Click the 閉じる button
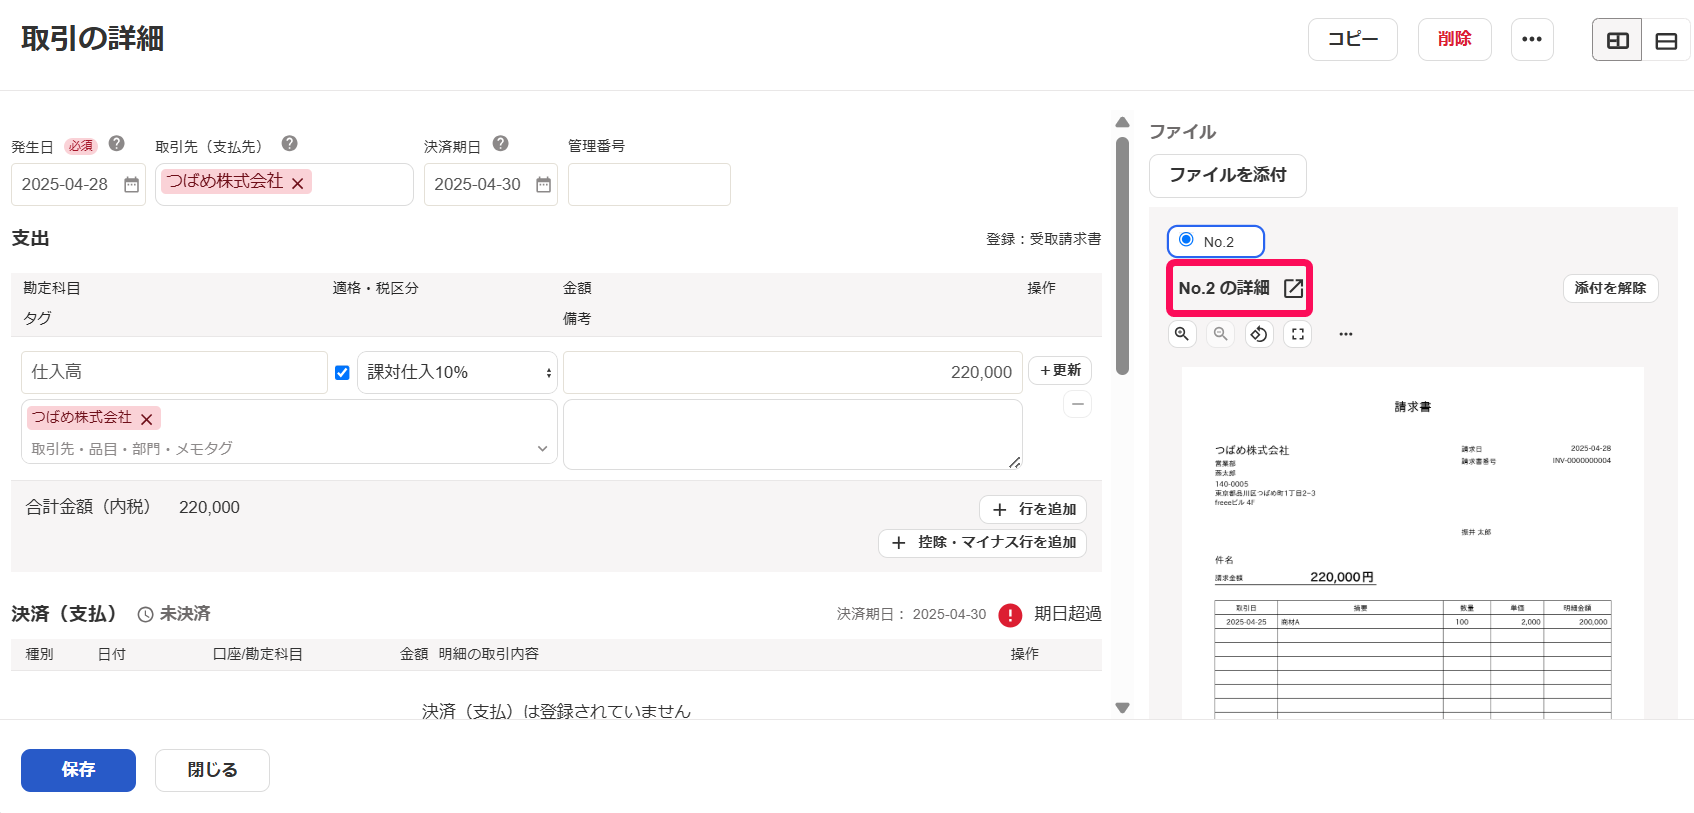The width and height of the screenshot is (1694, 813). click(x=212, y=770)
